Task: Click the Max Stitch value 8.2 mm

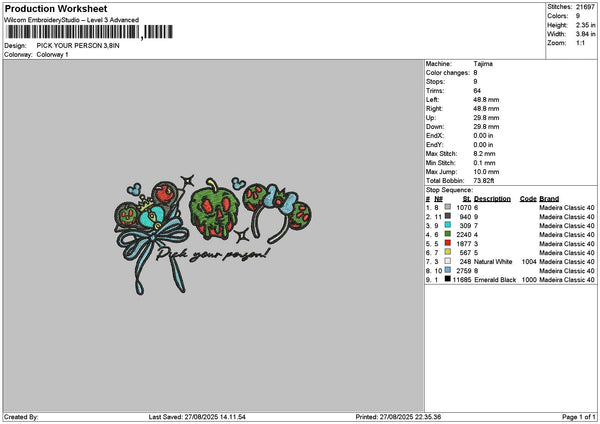Action: [x=484, y=153]
